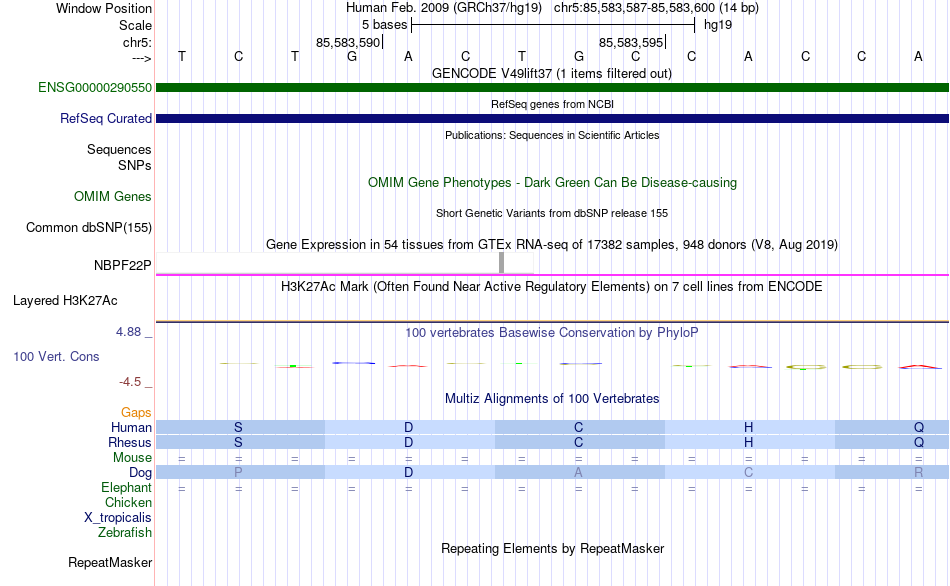Viewport: 950px width, 586px height.
Task: Select the green GENCODE gene bar
Action: tap(552, 87)
